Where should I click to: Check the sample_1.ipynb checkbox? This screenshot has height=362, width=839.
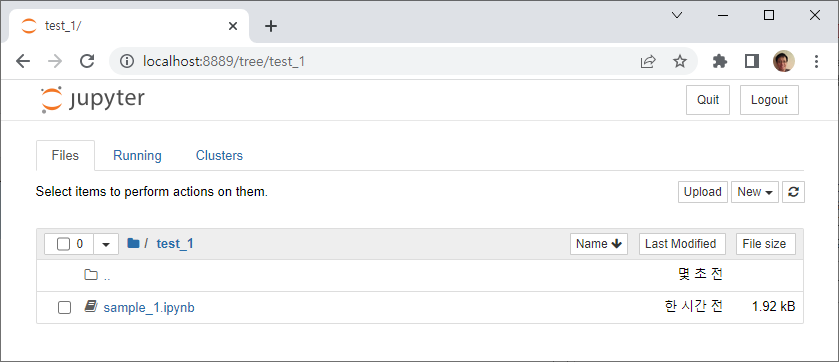point(64,307)
